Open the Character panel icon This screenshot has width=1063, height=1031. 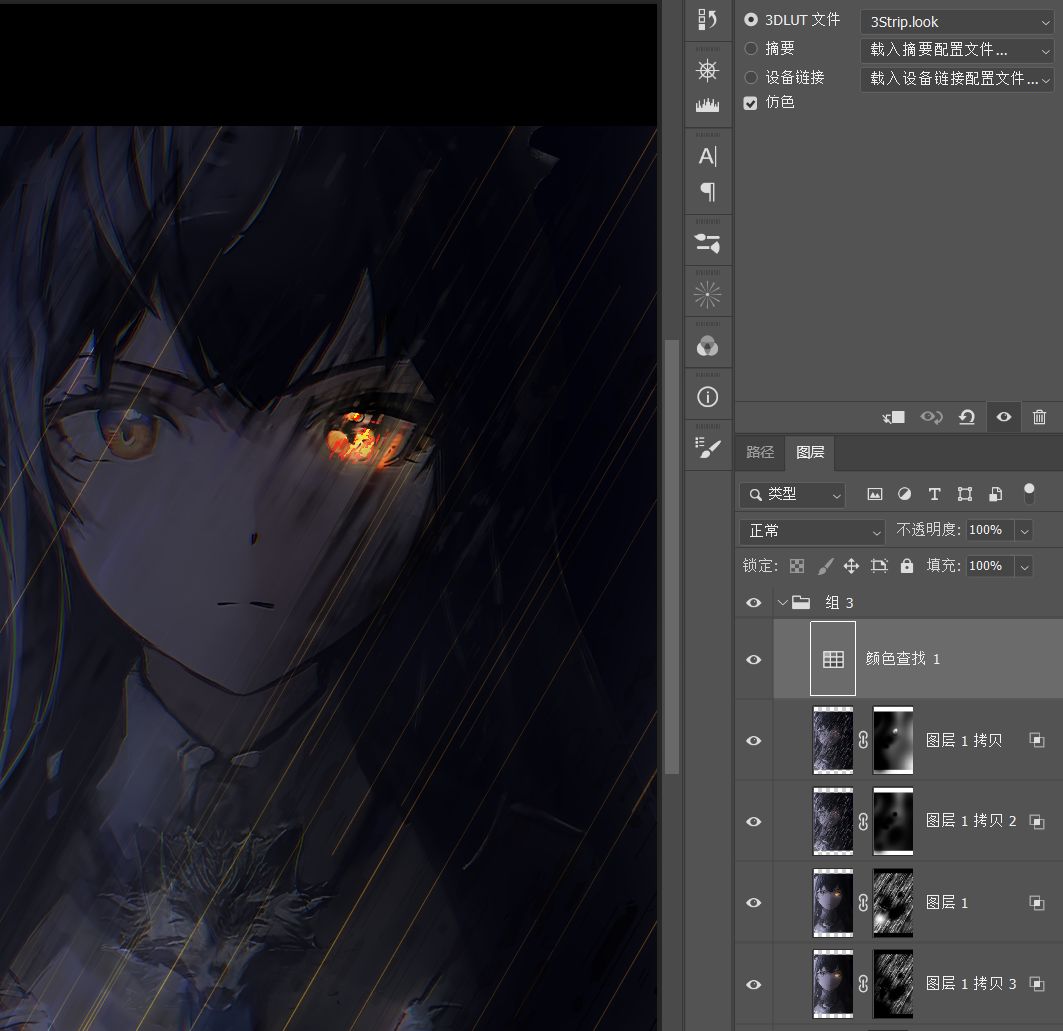[707, 157]
